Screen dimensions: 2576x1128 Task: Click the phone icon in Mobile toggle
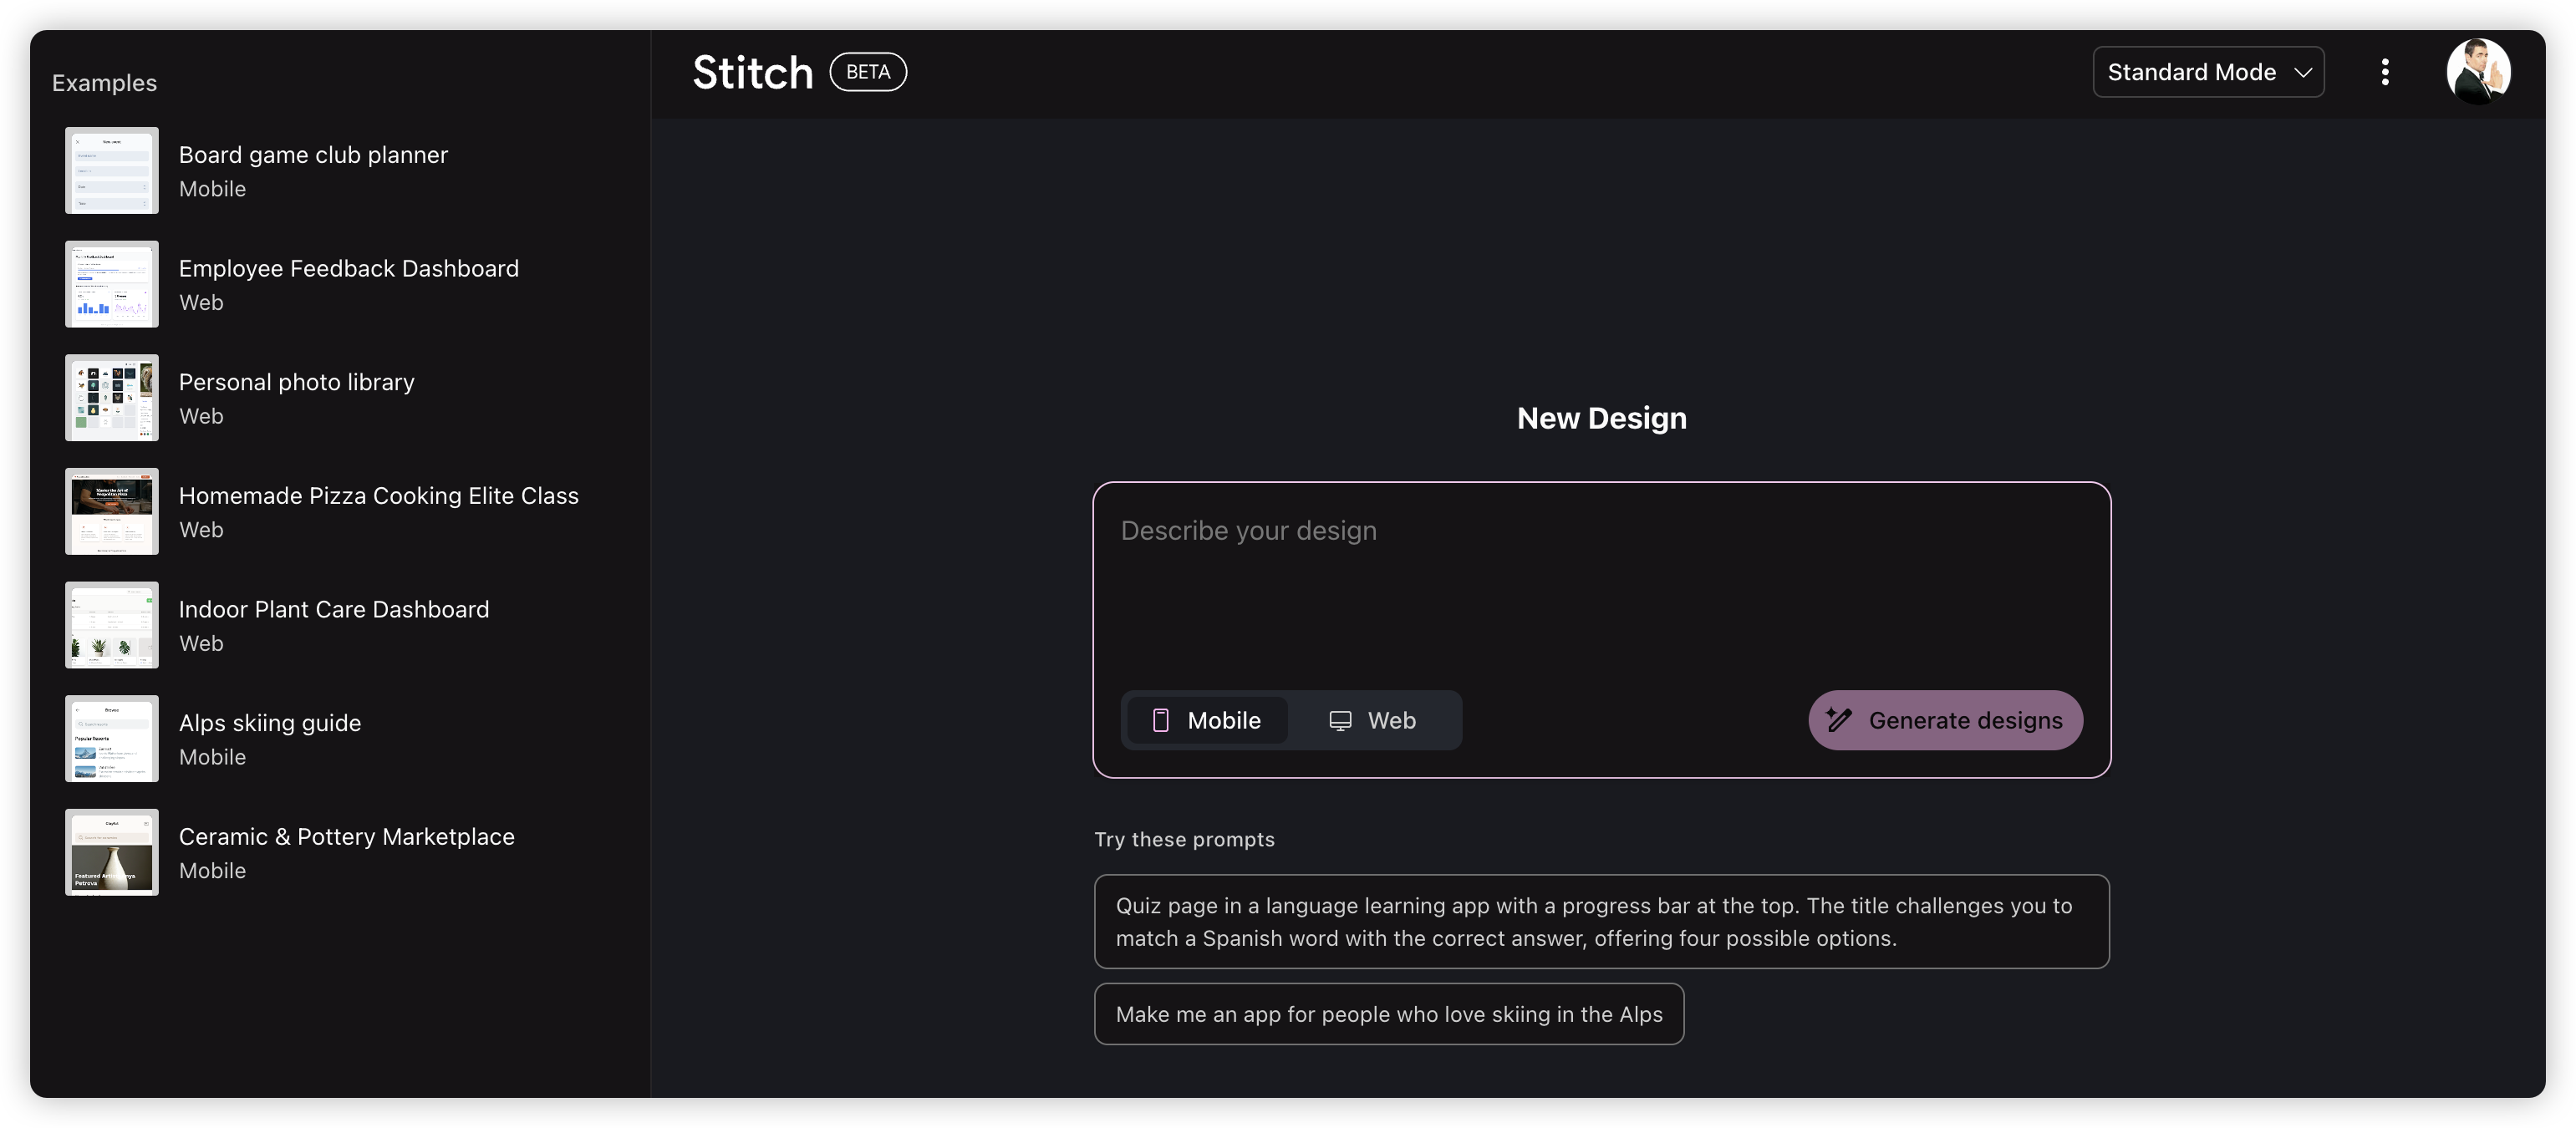click(1160, 720)
